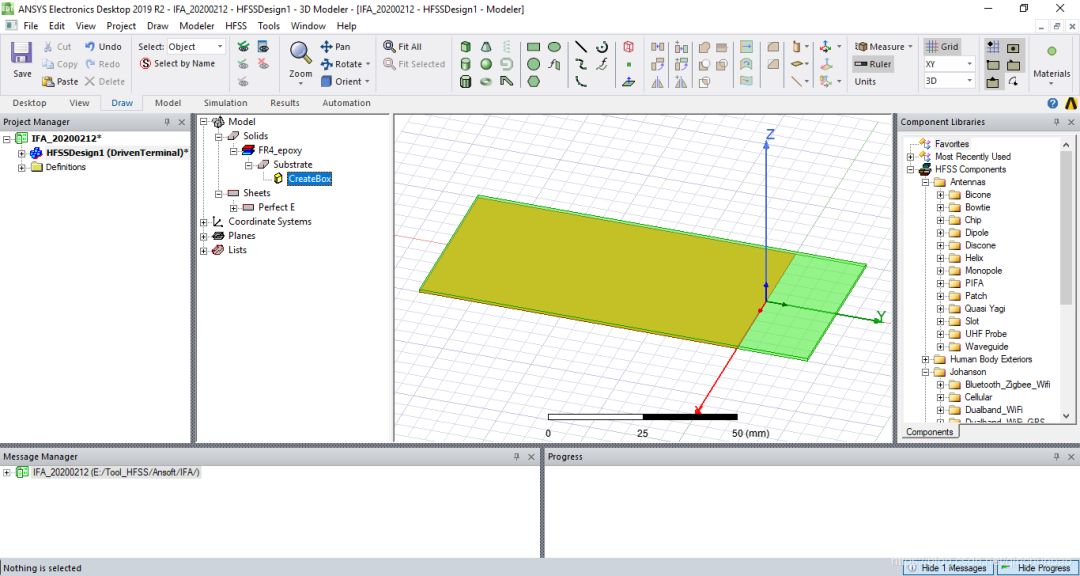Select the Draw ellipse tool
Viewport: 1080px width, 576px height.
[554, 47]
